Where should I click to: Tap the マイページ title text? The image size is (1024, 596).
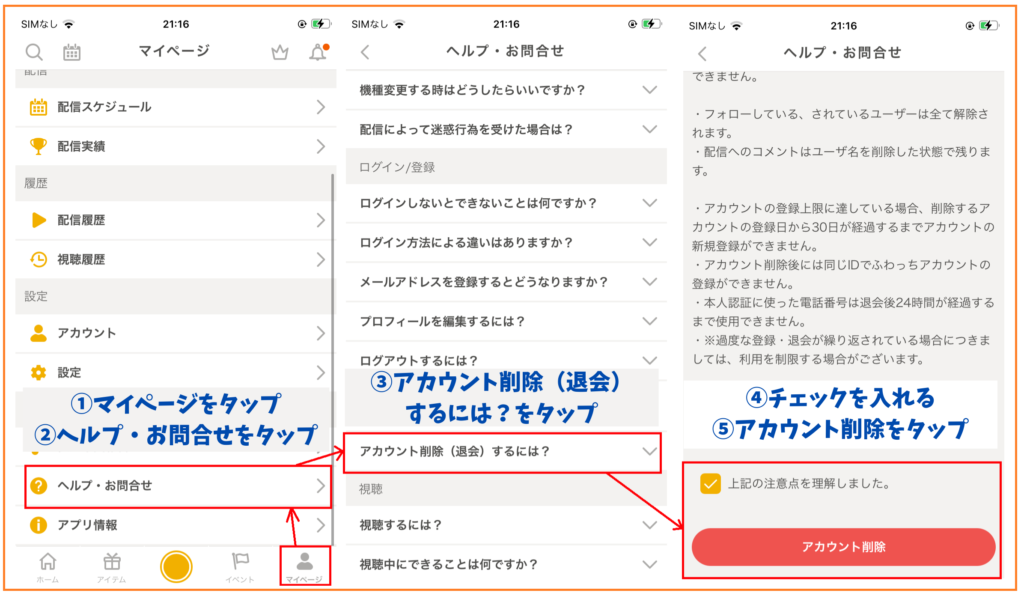click(174, 51)
